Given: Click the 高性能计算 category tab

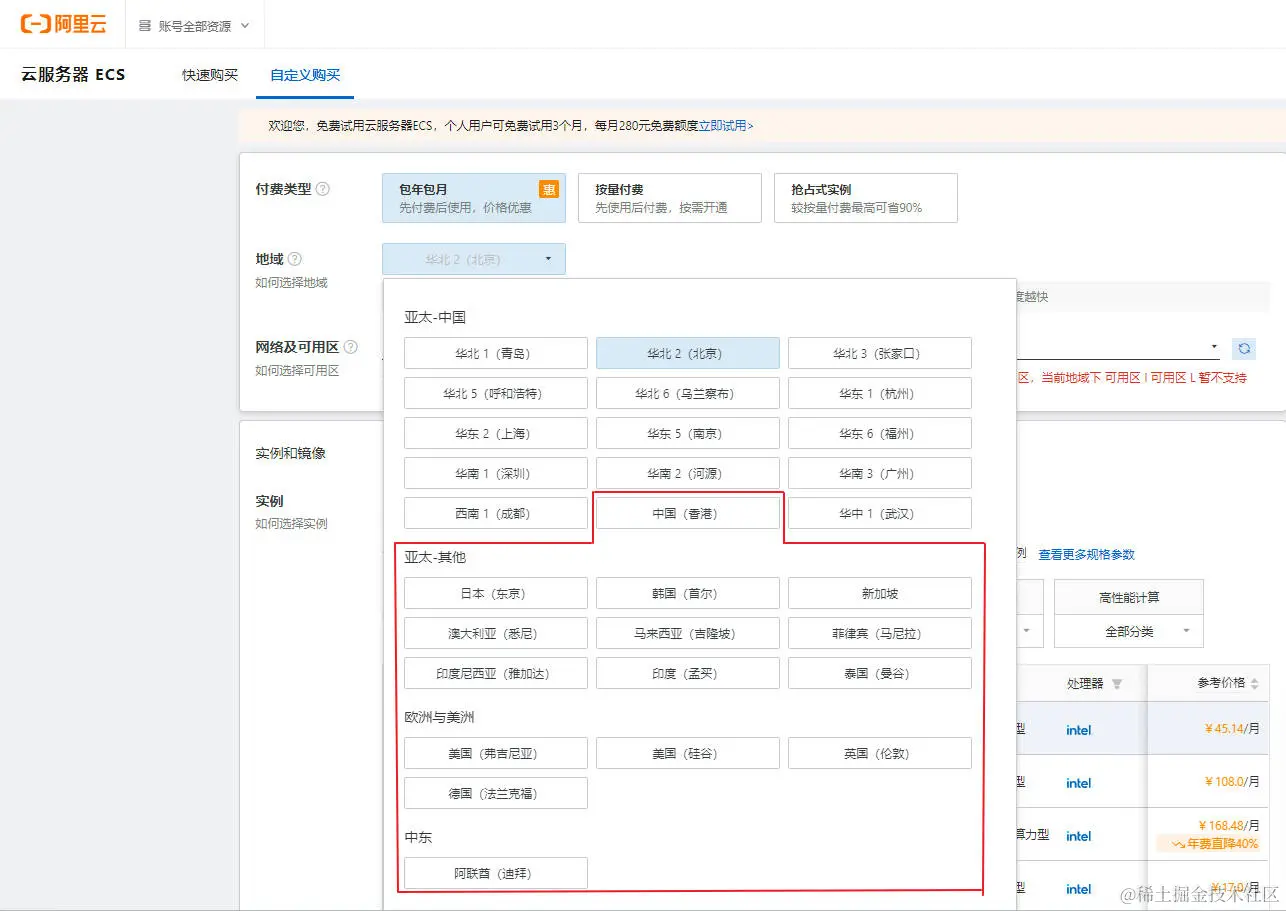Looking at the screenshot, I should coord(1128,596).
